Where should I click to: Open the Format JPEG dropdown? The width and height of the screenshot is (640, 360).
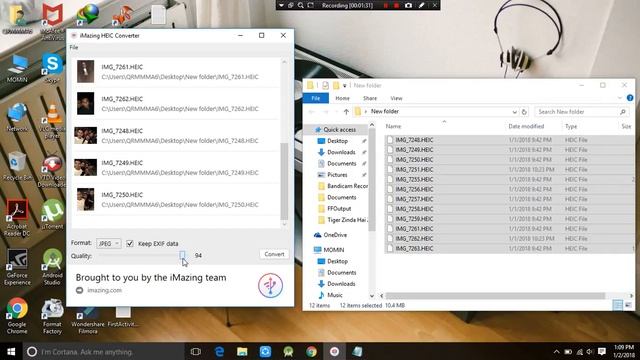(109, 244)
